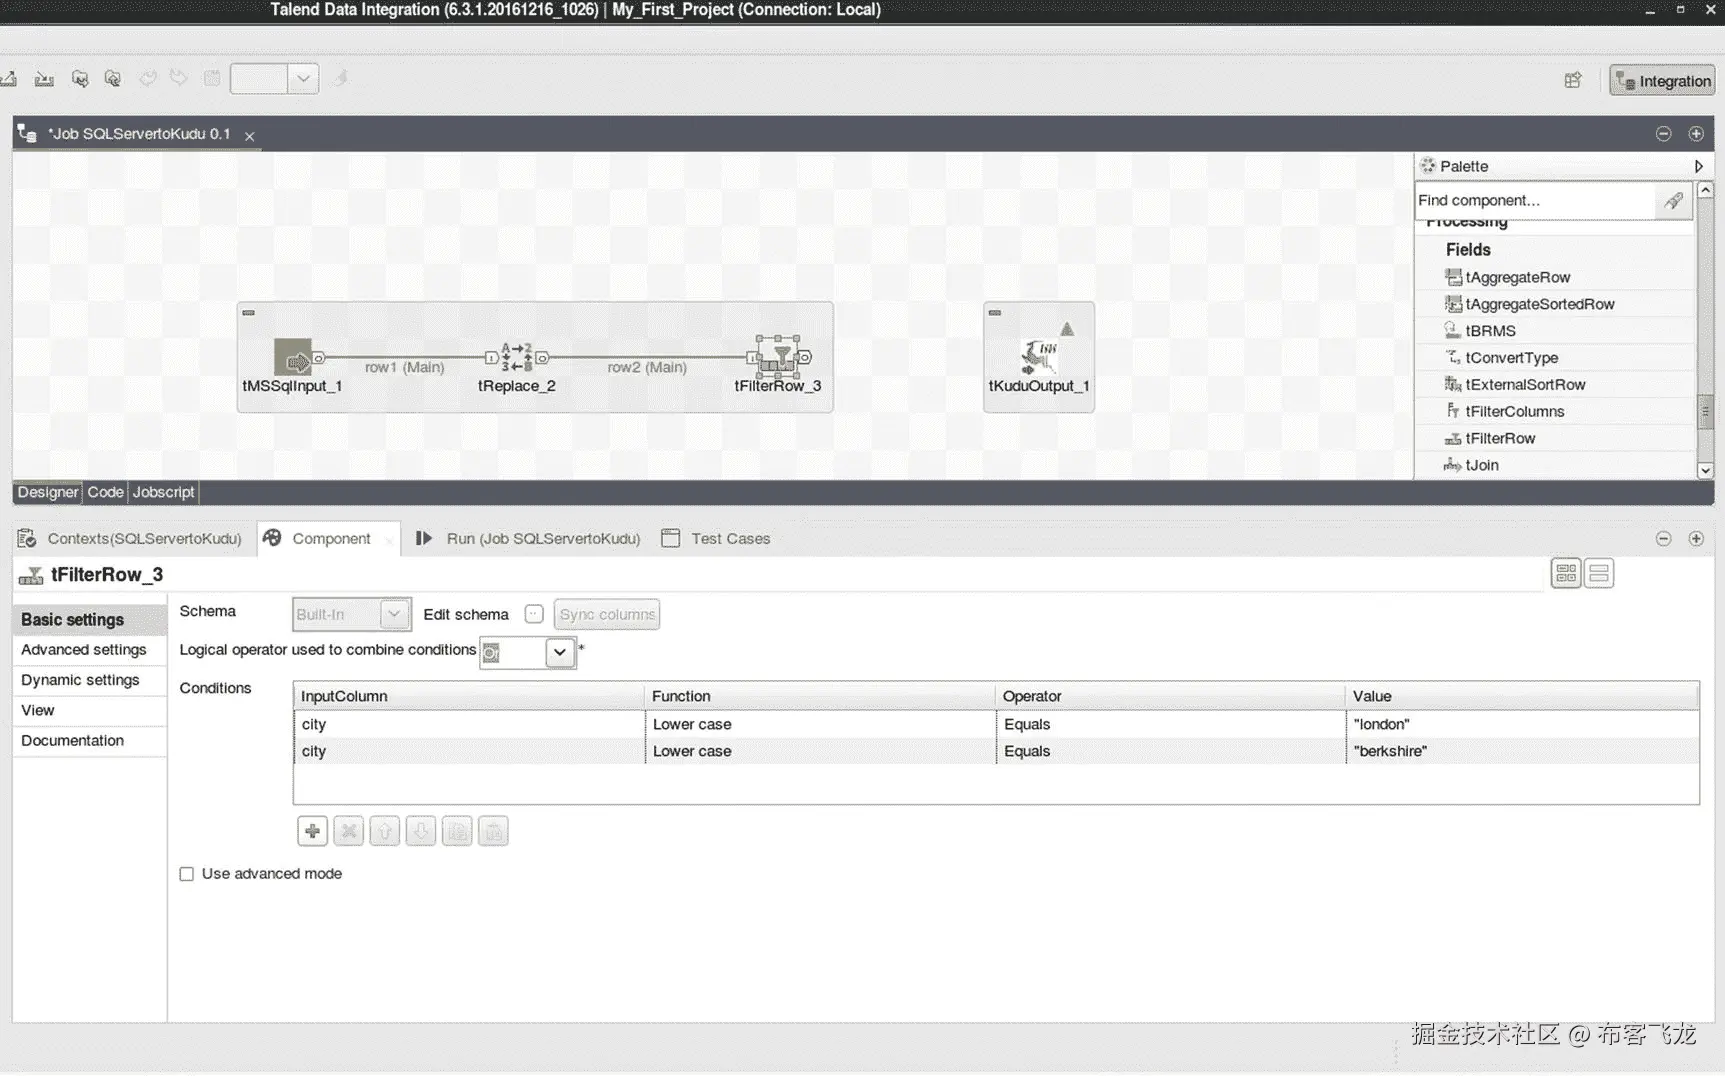Minimize the job editor panel
Image resolution: width=1725 pixels, height=1076 pixels.
tap(1663, 134)
